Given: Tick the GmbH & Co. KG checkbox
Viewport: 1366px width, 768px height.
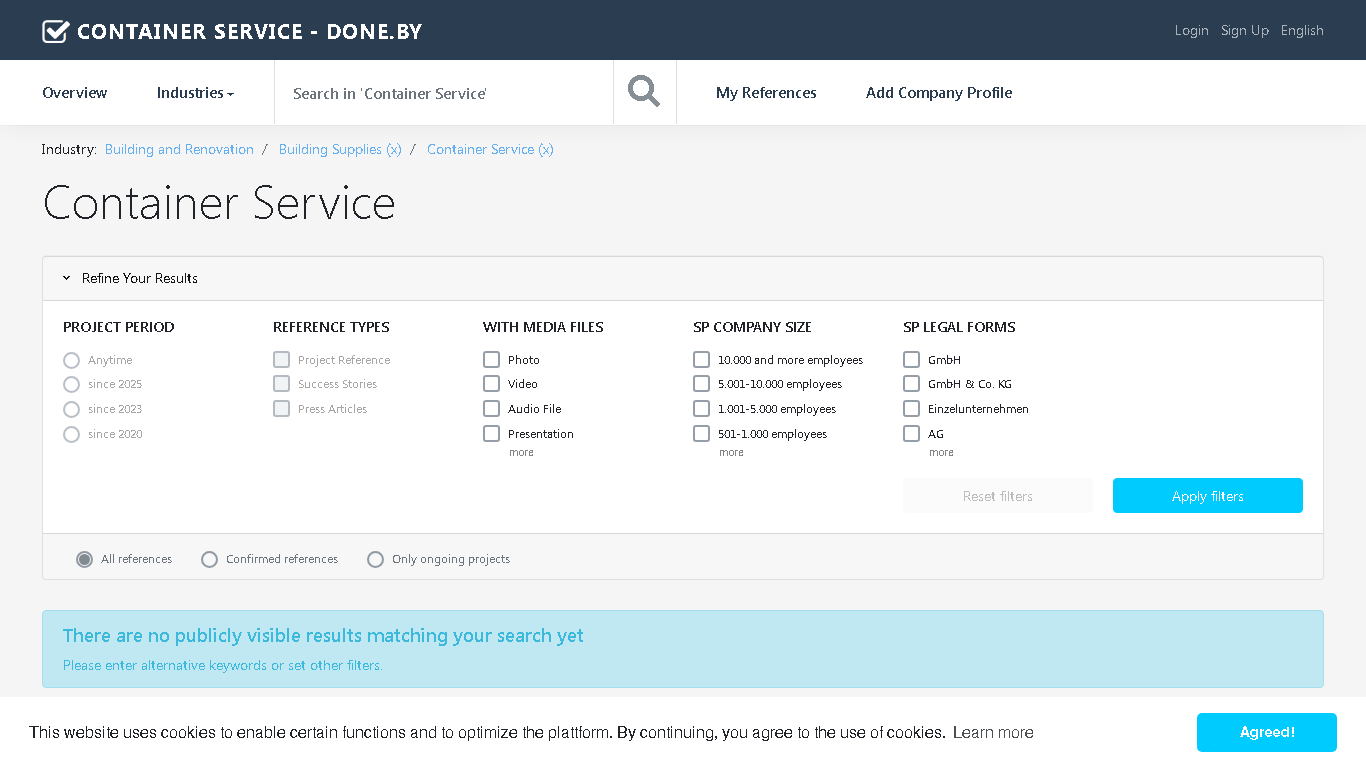Looking at the screenshot, I should point(911,383).
